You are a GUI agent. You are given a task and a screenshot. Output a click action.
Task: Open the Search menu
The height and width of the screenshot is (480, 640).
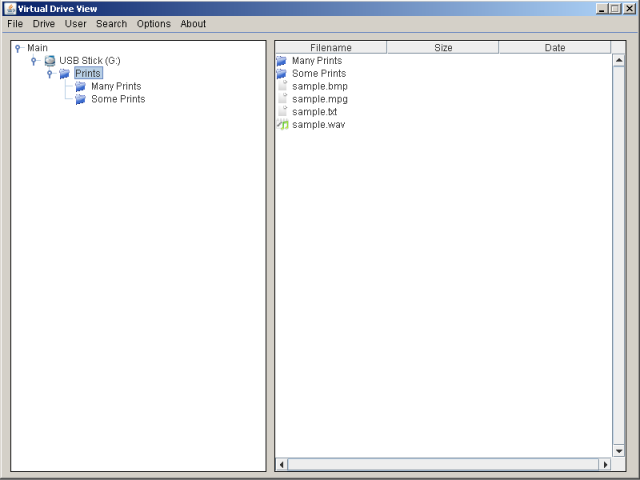[x=111, y=24]
